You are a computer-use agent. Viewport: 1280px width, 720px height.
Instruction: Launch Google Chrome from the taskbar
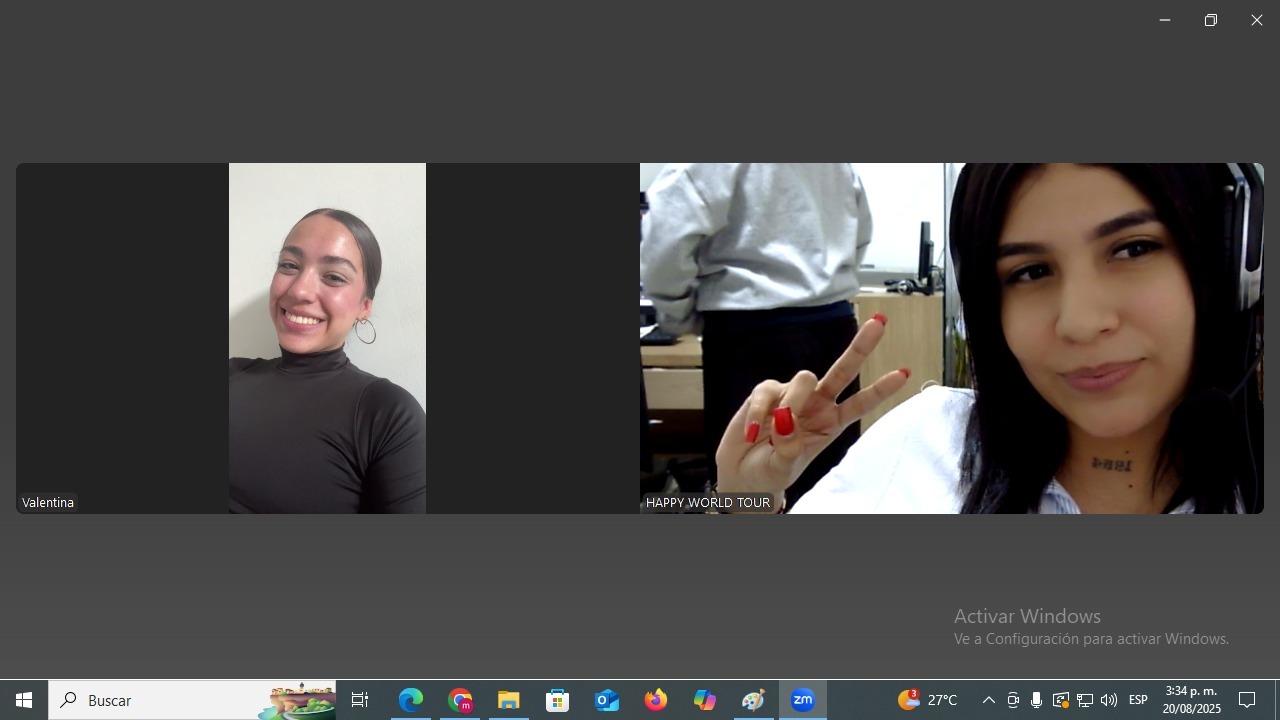click(x=460, y=700)
